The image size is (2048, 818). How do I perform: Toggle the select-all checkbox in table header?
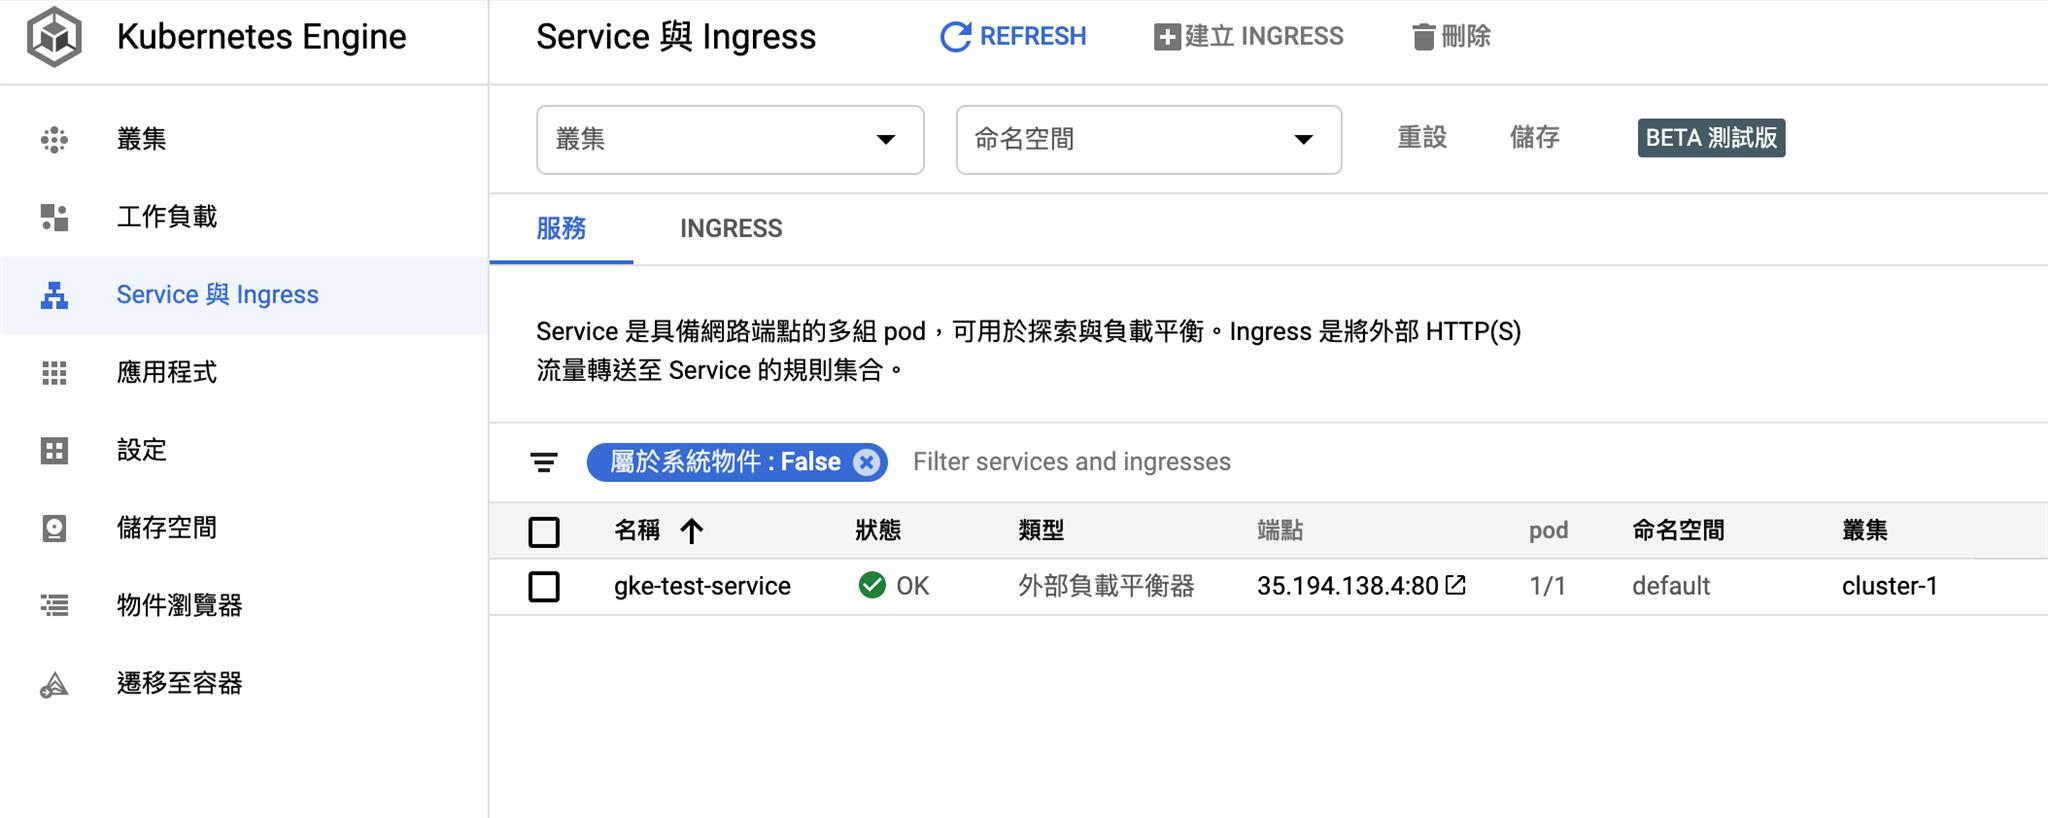[544, 531]
